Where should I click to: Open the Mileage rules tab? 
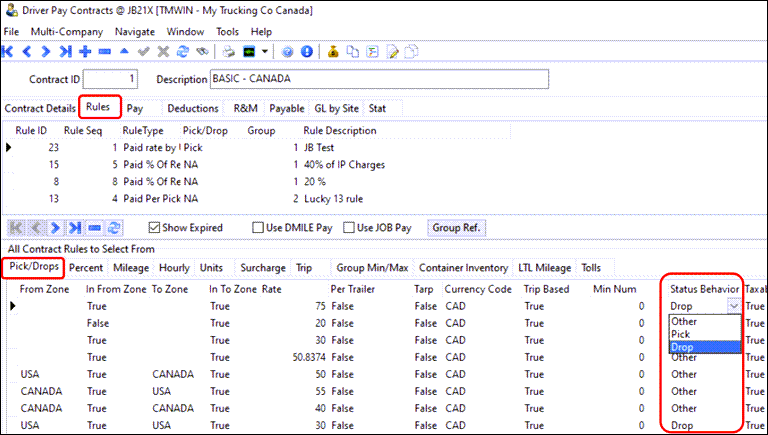[x=130, y=268]
